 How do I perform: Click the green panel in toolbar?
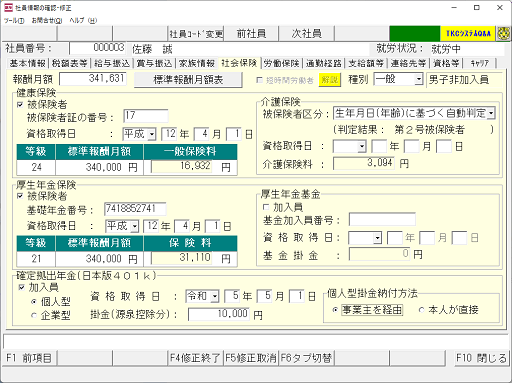[415, 34]
